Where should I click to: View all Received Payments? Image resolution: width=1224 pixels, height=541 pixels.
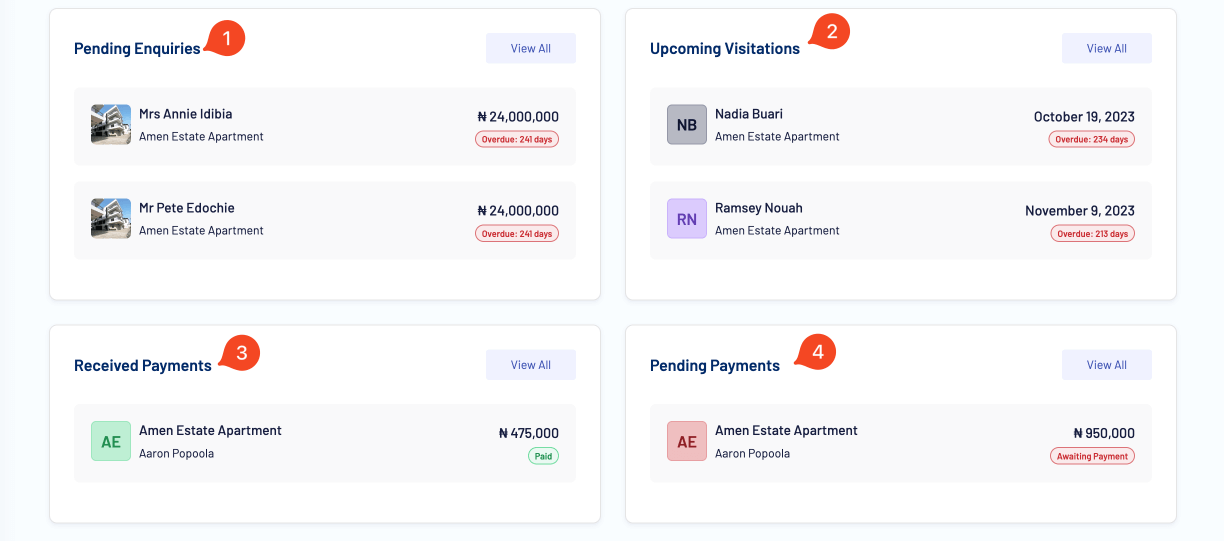[531, 365]
